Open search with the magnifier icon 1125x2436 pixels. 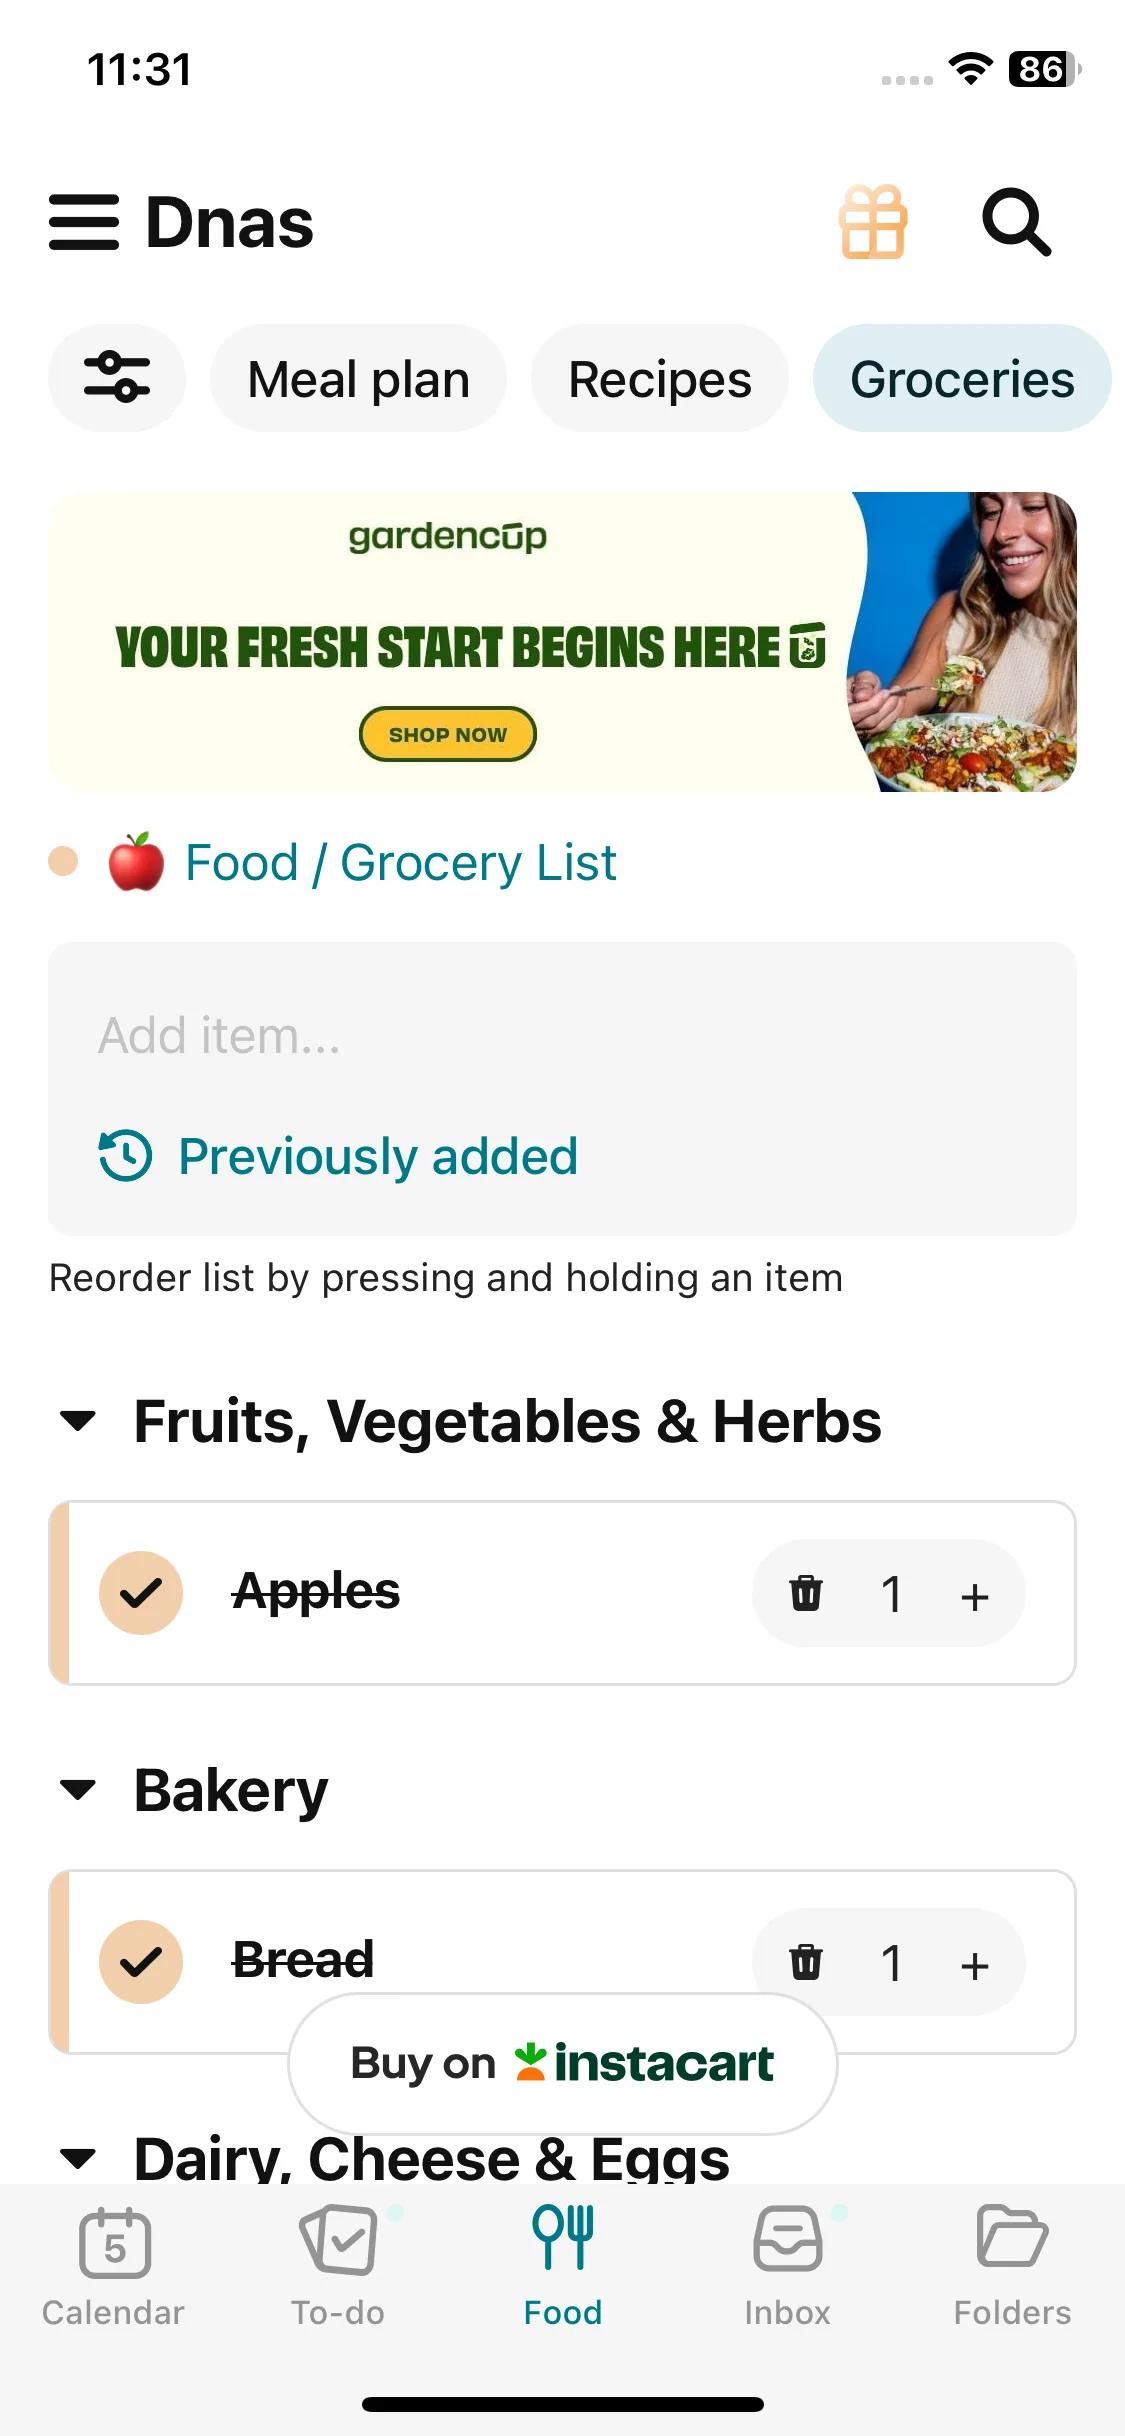pyautogui.click(x=1016, y=222)
